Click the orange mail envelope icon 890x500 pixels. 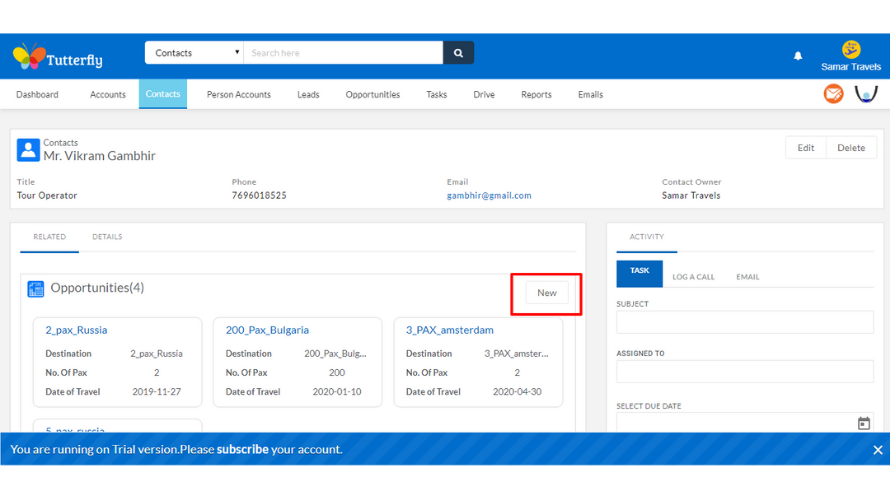click(833, 94)
